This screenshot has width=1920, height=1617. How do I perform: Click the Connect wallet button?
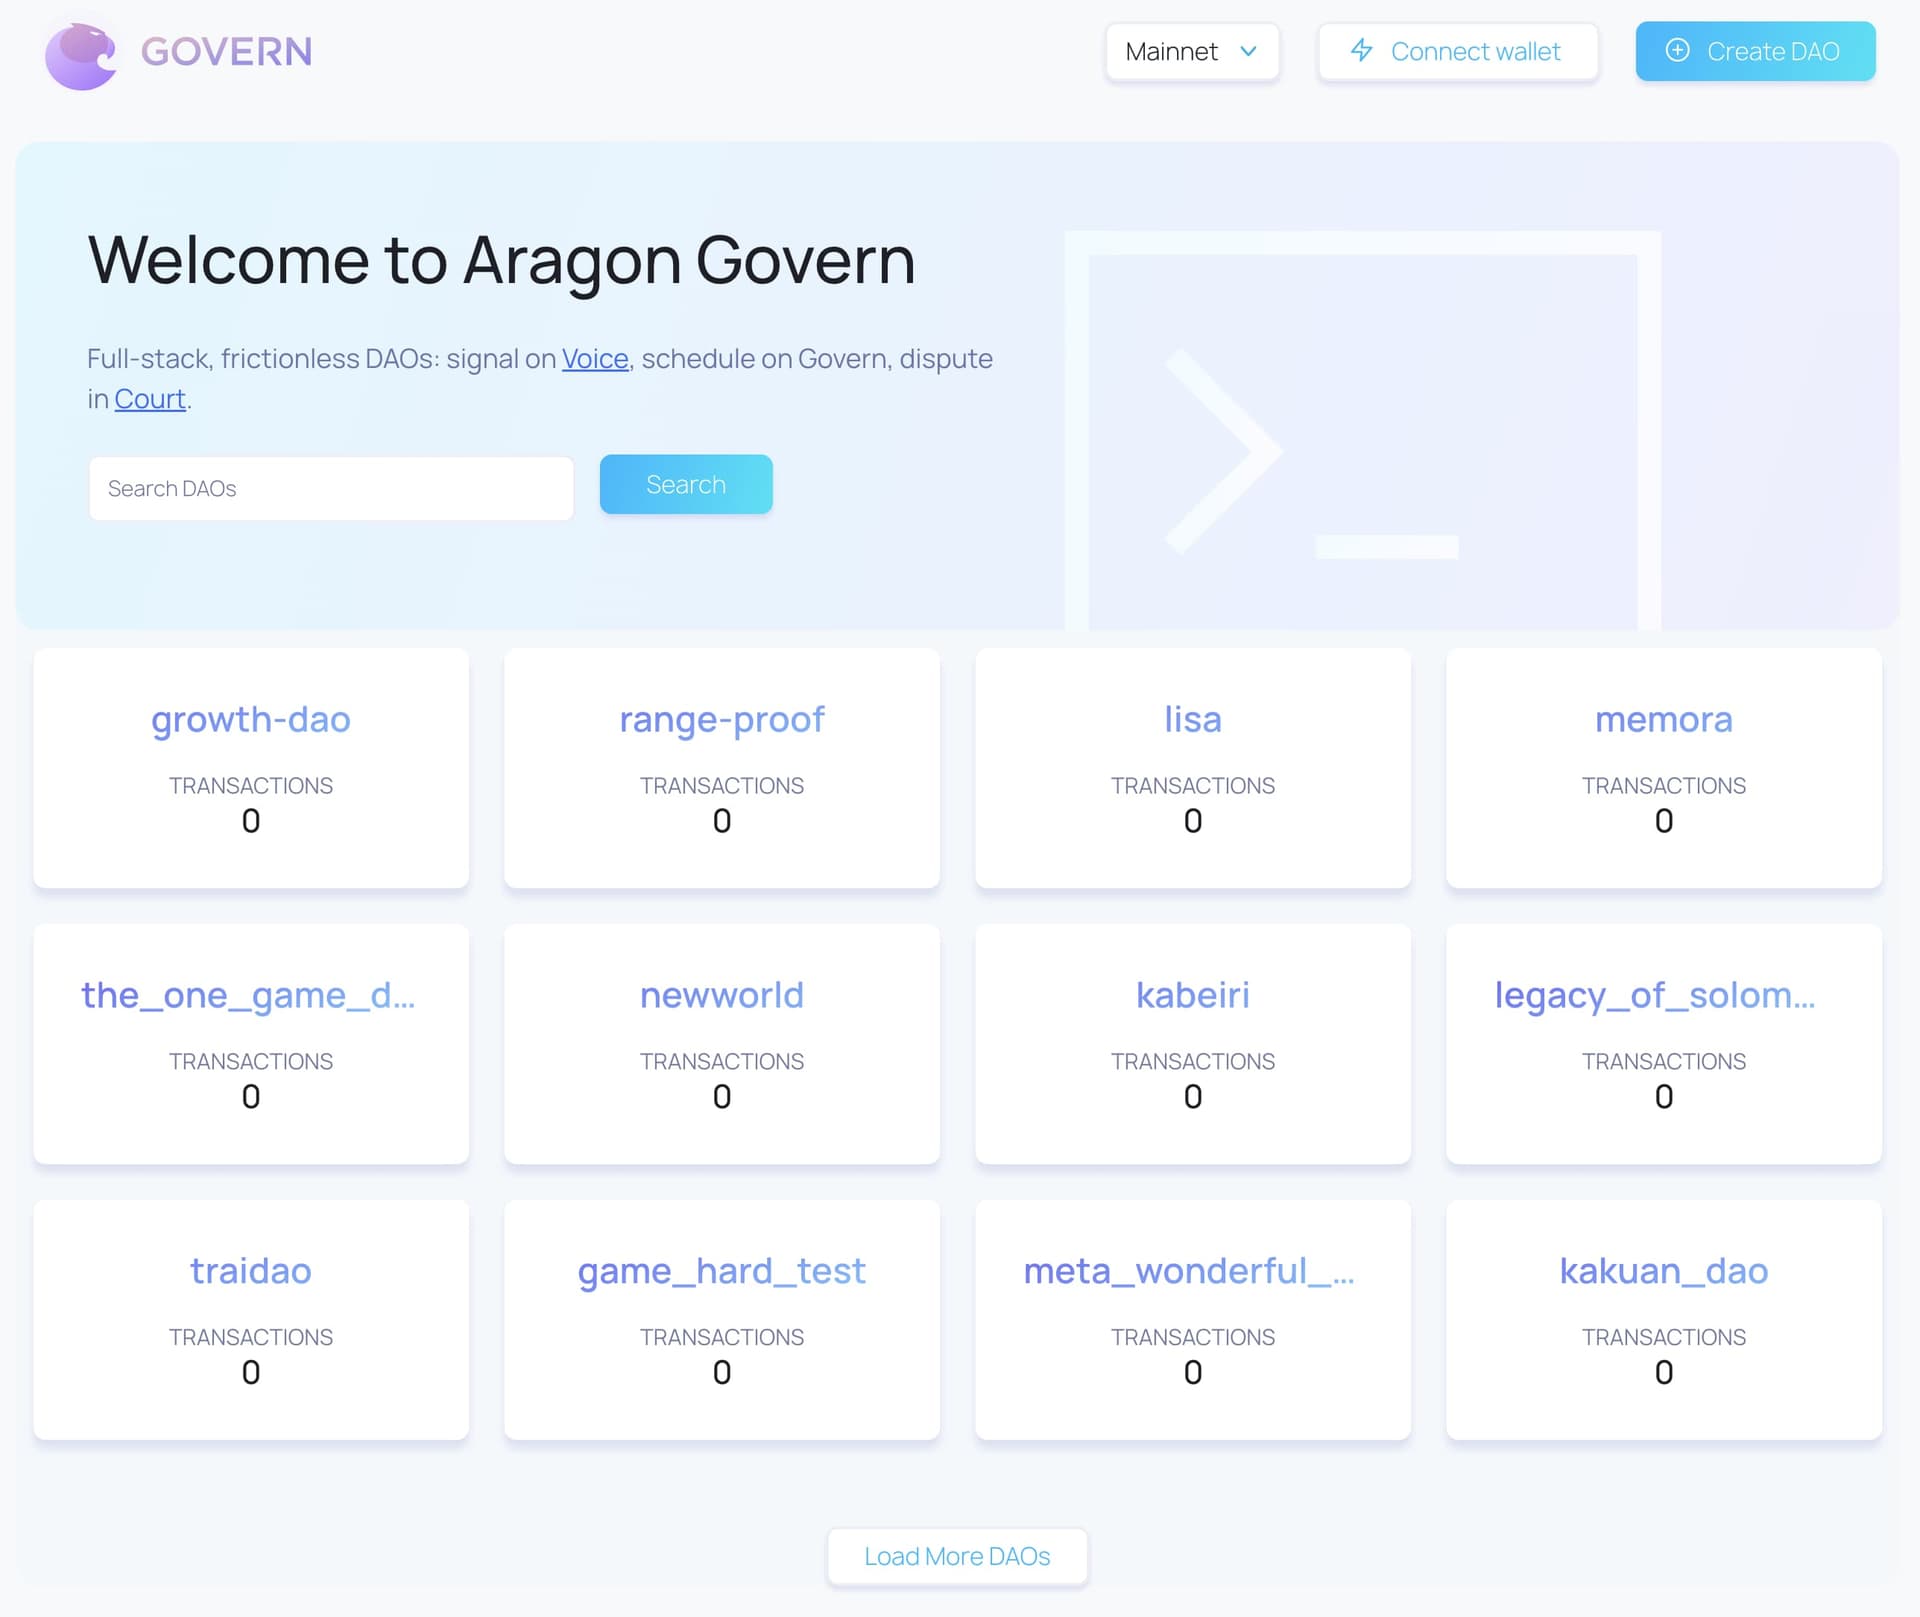pyautogui.click(x=1457, y=51)
